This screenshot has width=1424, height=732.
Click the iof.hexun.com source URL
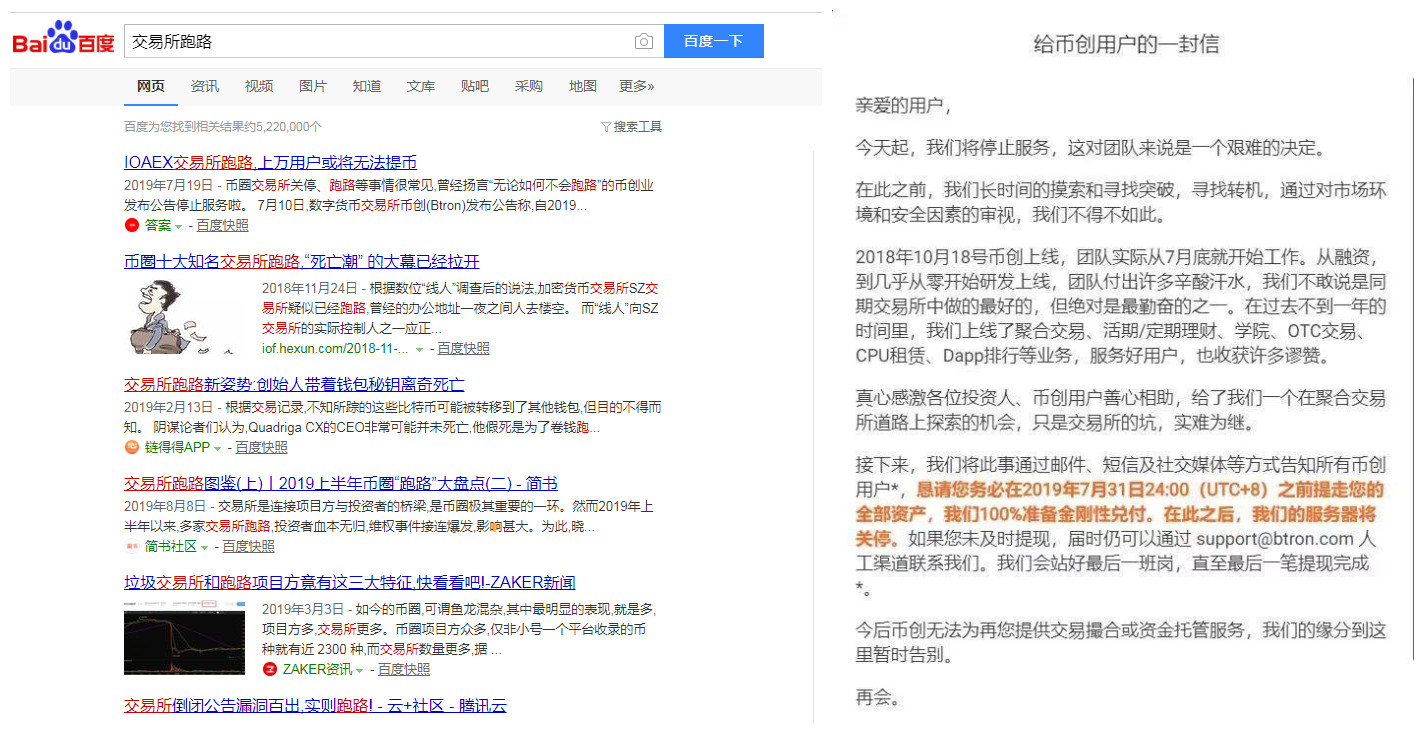(335, 349)
